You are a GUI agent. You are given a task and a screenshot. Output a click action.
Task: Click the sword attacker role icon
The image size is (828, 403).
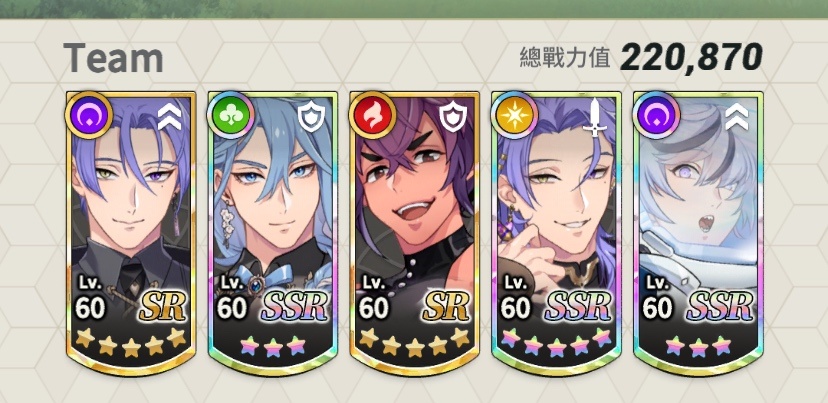595,117
